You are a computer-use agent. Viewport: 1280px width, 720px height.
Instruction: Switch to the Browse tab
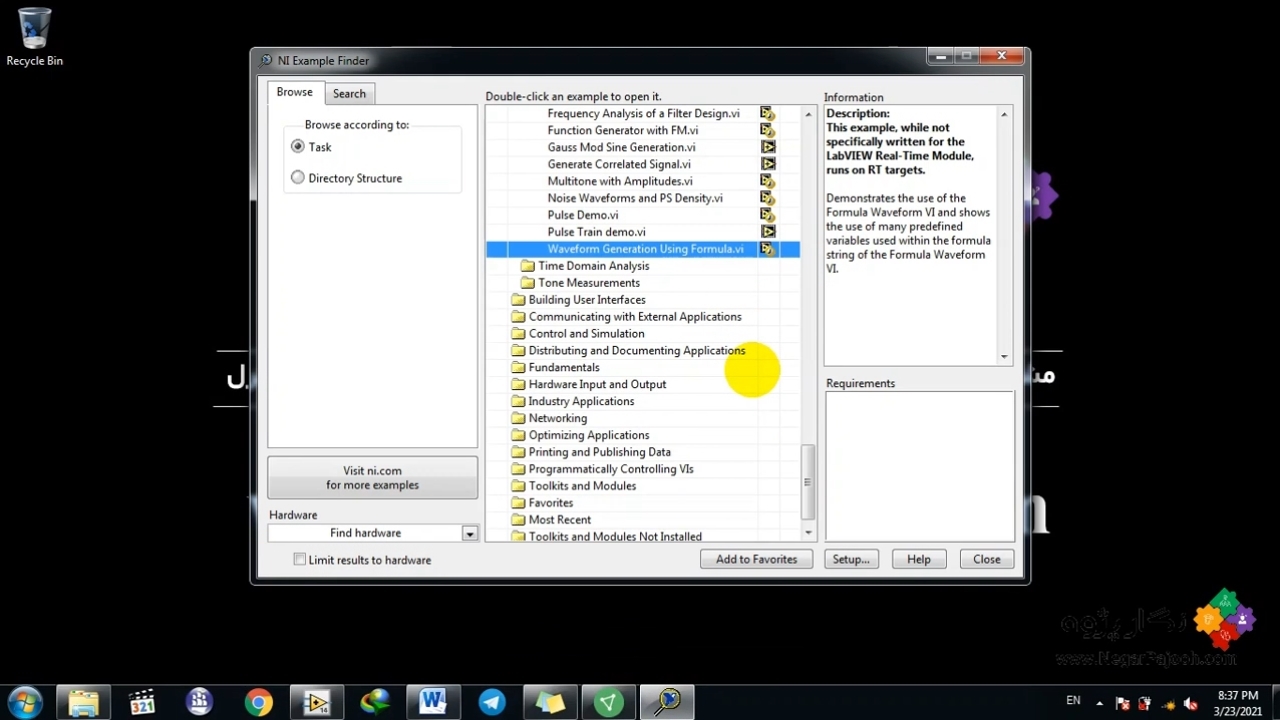pos(294,92)
